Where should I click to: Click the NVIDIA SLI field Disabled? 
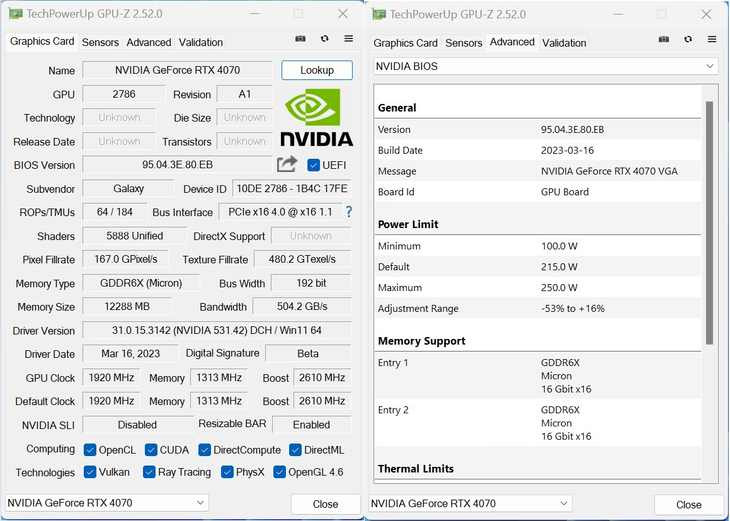click(x=137, y=425)
